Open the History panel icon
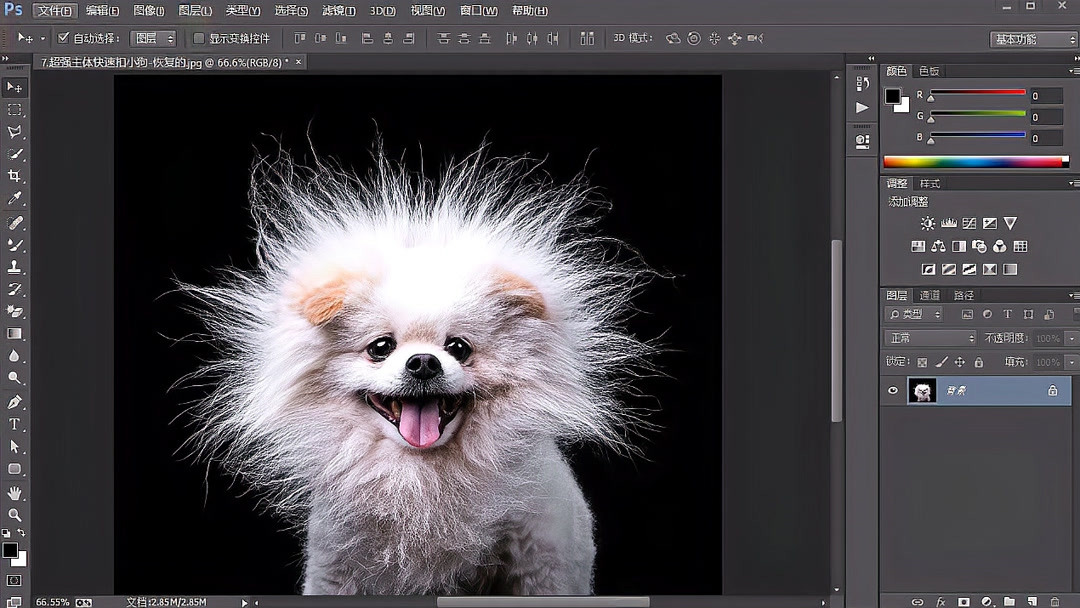 [x=862, y=83]
